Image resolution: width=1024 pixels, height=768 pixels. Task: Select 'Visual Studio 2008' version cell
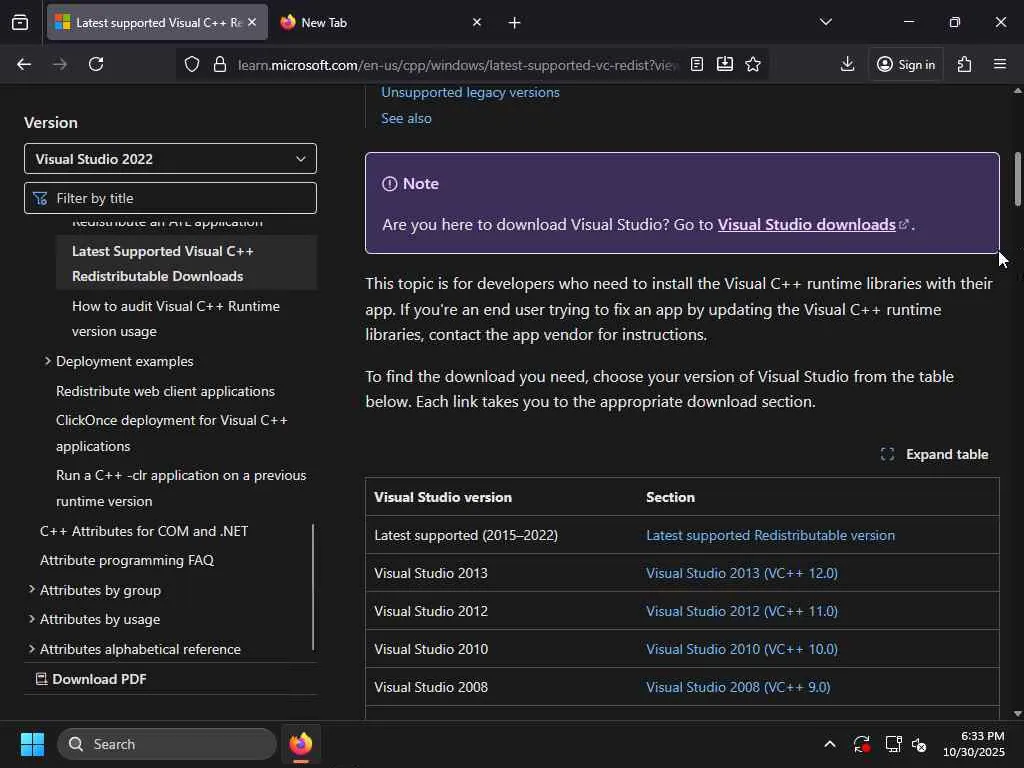click(x=501, y=687)
